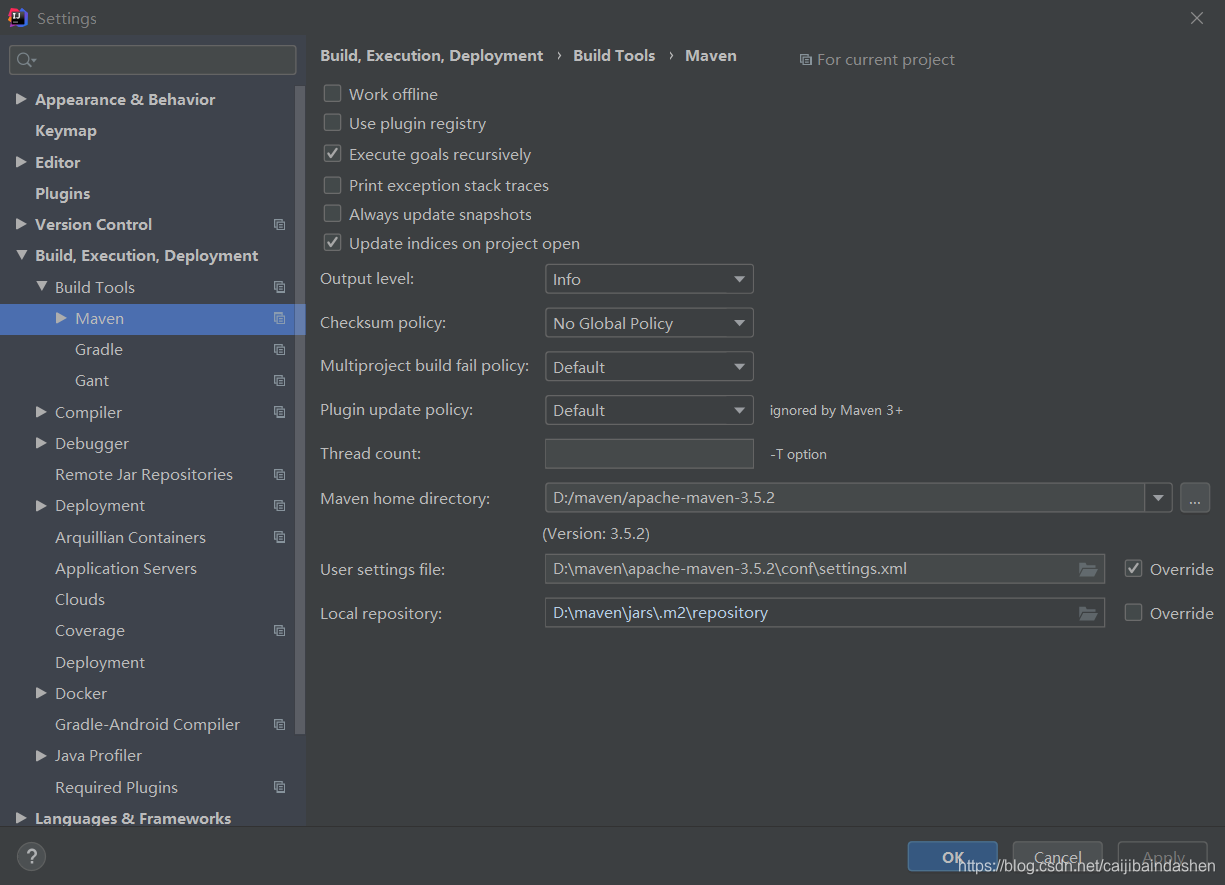The width and height of the screenshot is (1225, 885).
Task: Open Multiproject build fail policy dropdown
Action: (649, 367)
